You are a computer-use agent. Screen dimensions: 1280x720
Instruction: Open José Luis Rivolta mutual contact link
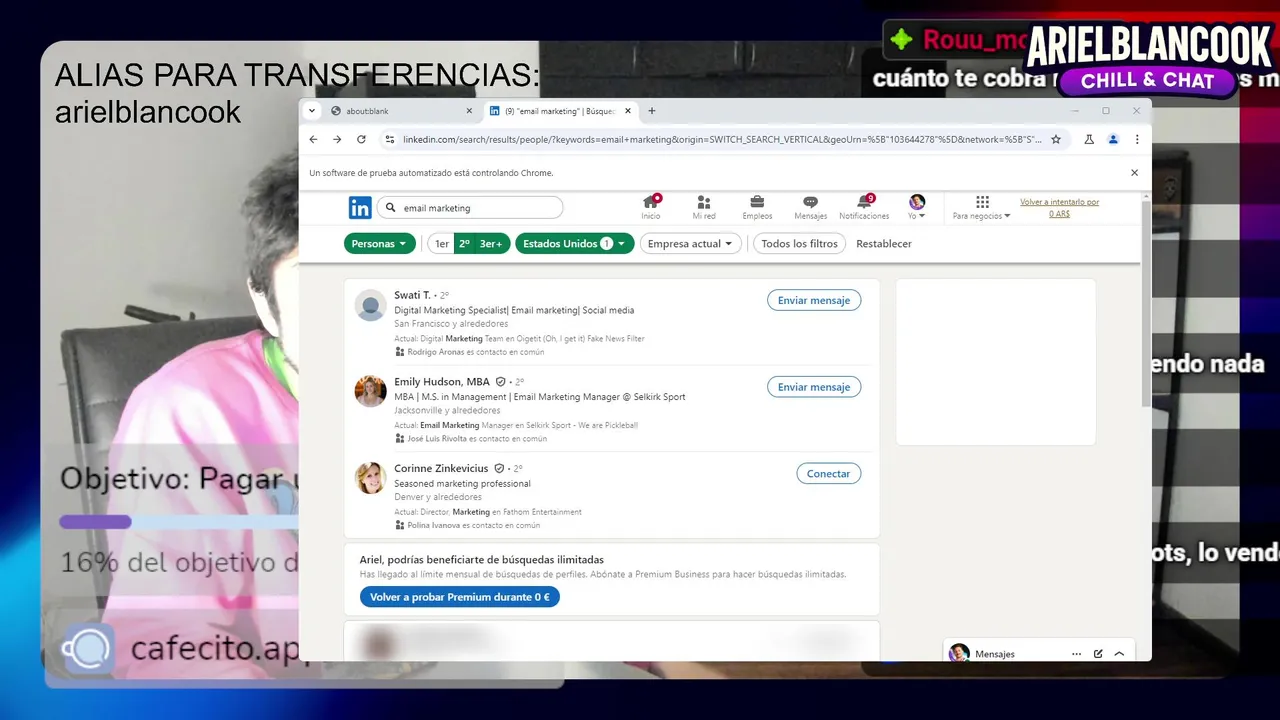click(x=438, y=438)
